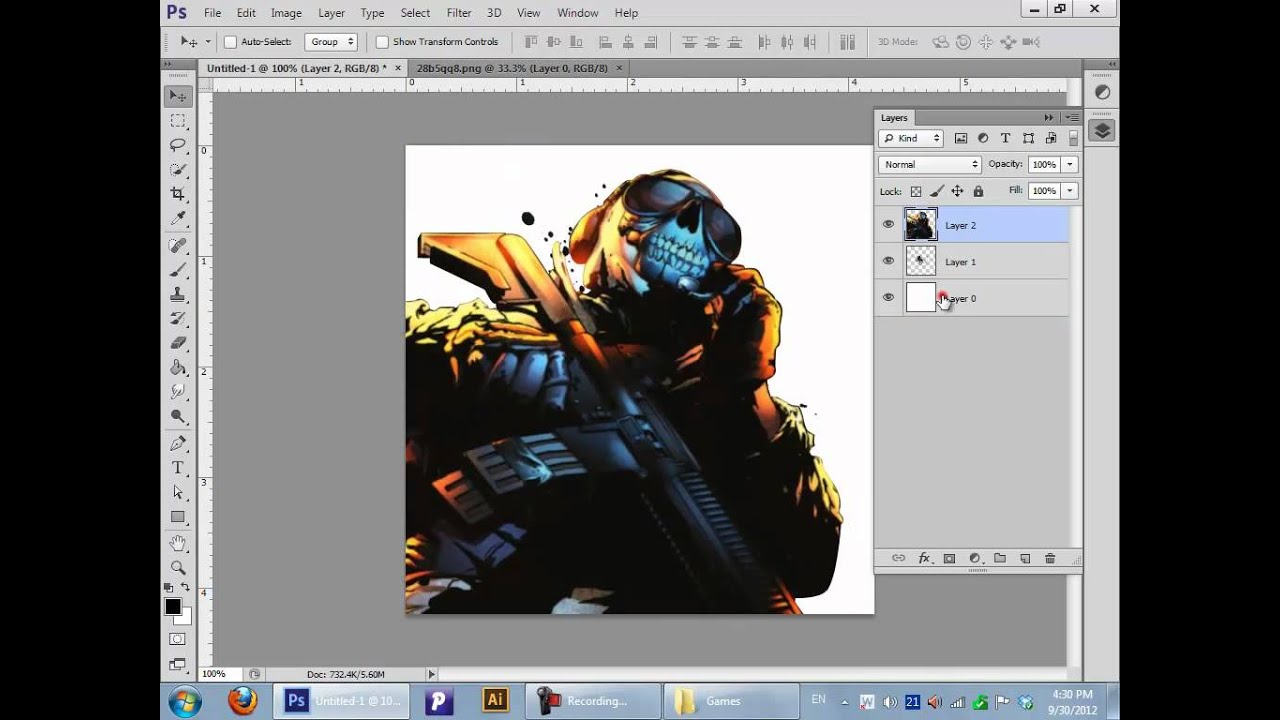This screenshot has height=720, width=1280.
Task: Toggle Lock all padlock icon
Action: [978, 191]
